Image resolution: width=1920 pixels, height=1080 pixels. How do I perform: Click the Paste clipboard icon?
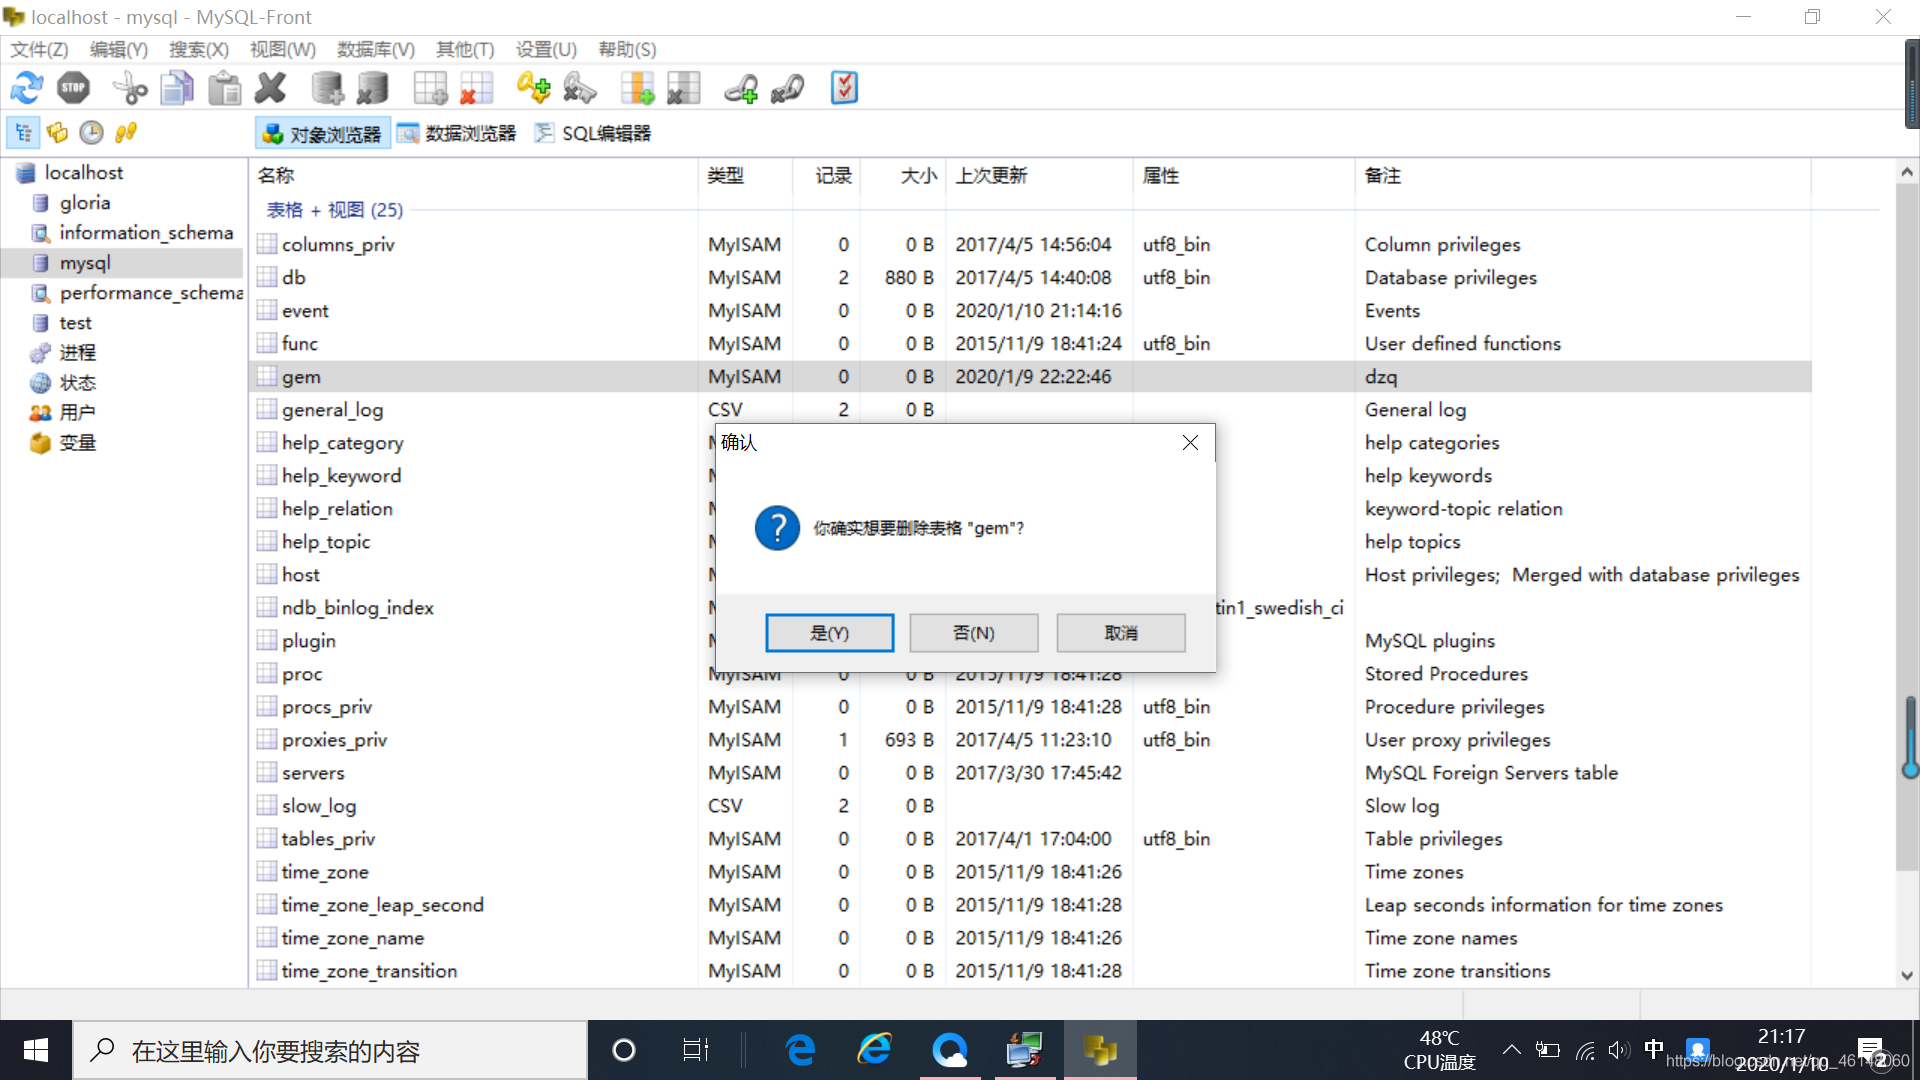[x=224, y=88]
